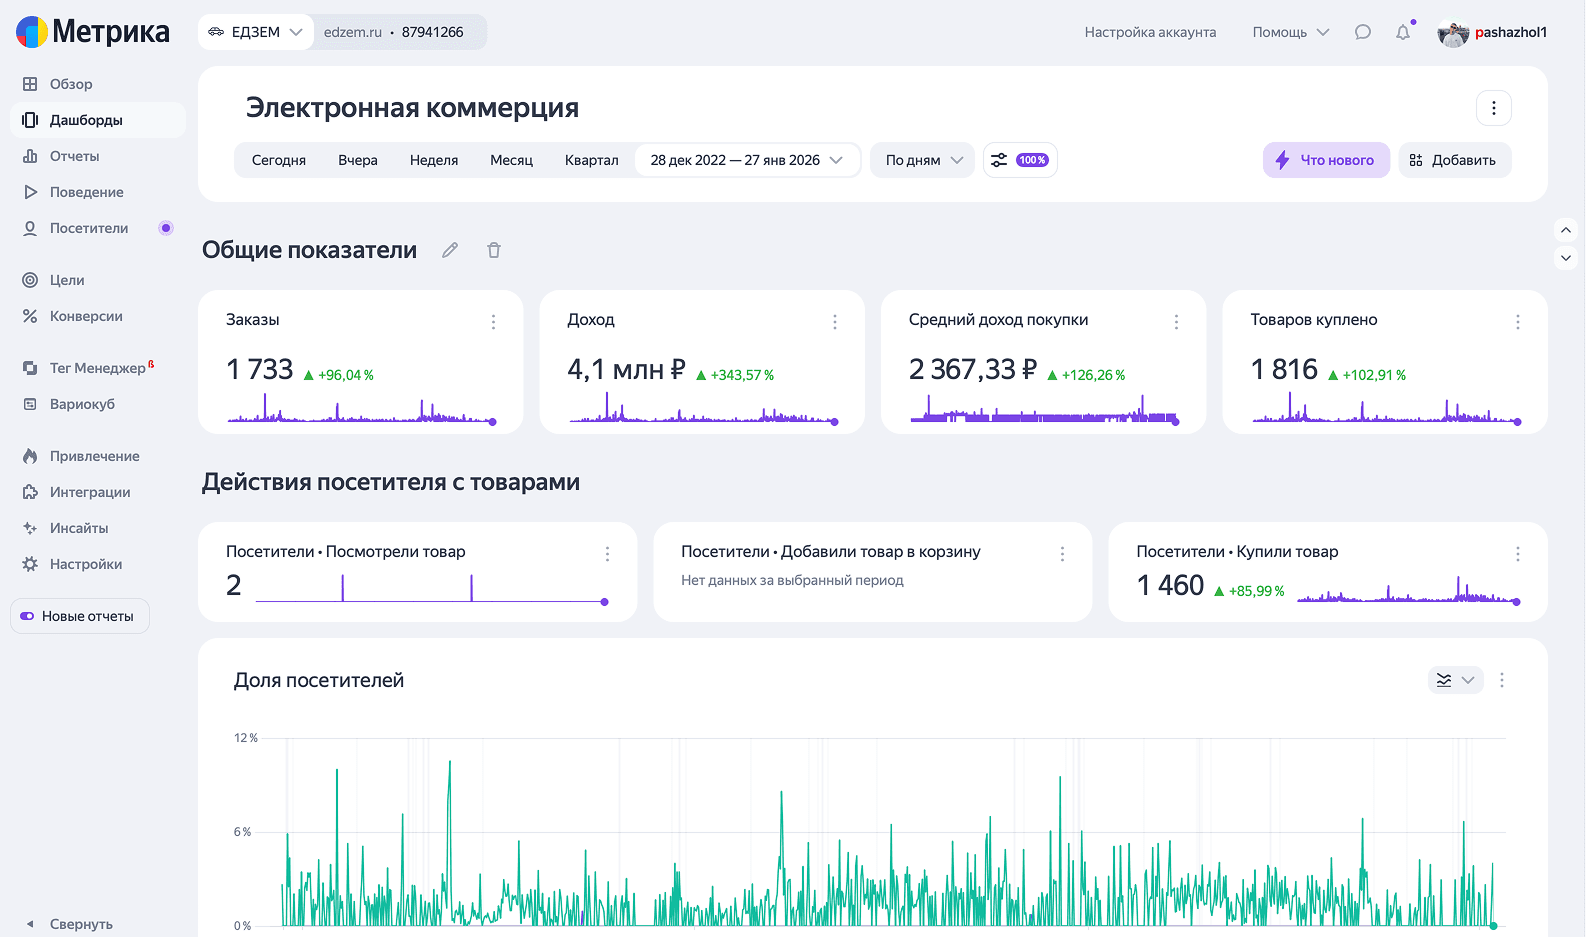Click the Доход sparkline chart
The image size is (1586, 937).
[704, 408]
